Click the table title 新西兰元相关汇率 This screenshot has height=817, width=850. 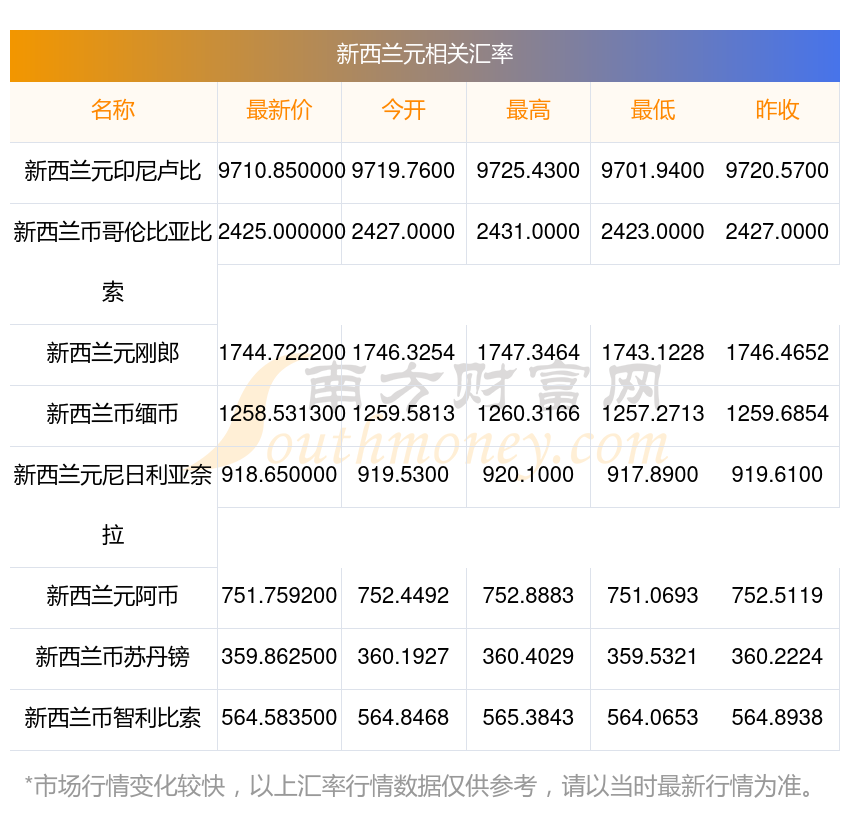coord(424,54)
